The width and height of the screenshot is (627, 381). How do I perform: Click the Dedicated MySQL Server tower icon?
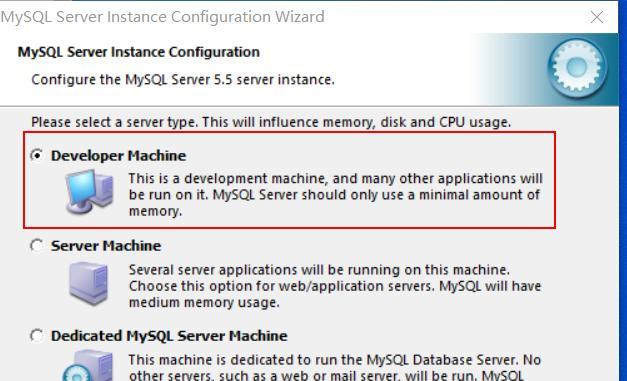(x=88, y=365)
